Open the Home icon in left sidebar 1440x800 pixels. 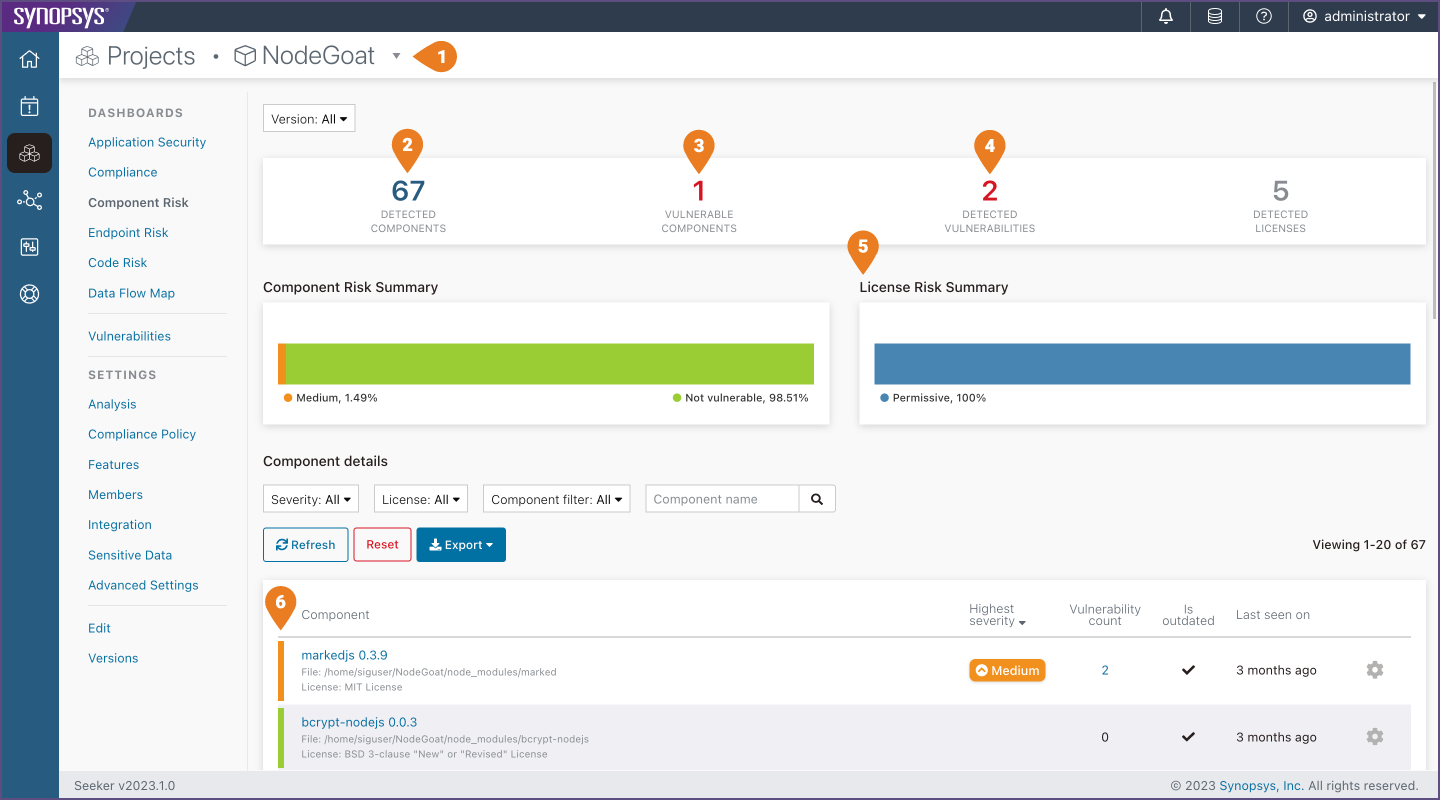click(29, 59)
